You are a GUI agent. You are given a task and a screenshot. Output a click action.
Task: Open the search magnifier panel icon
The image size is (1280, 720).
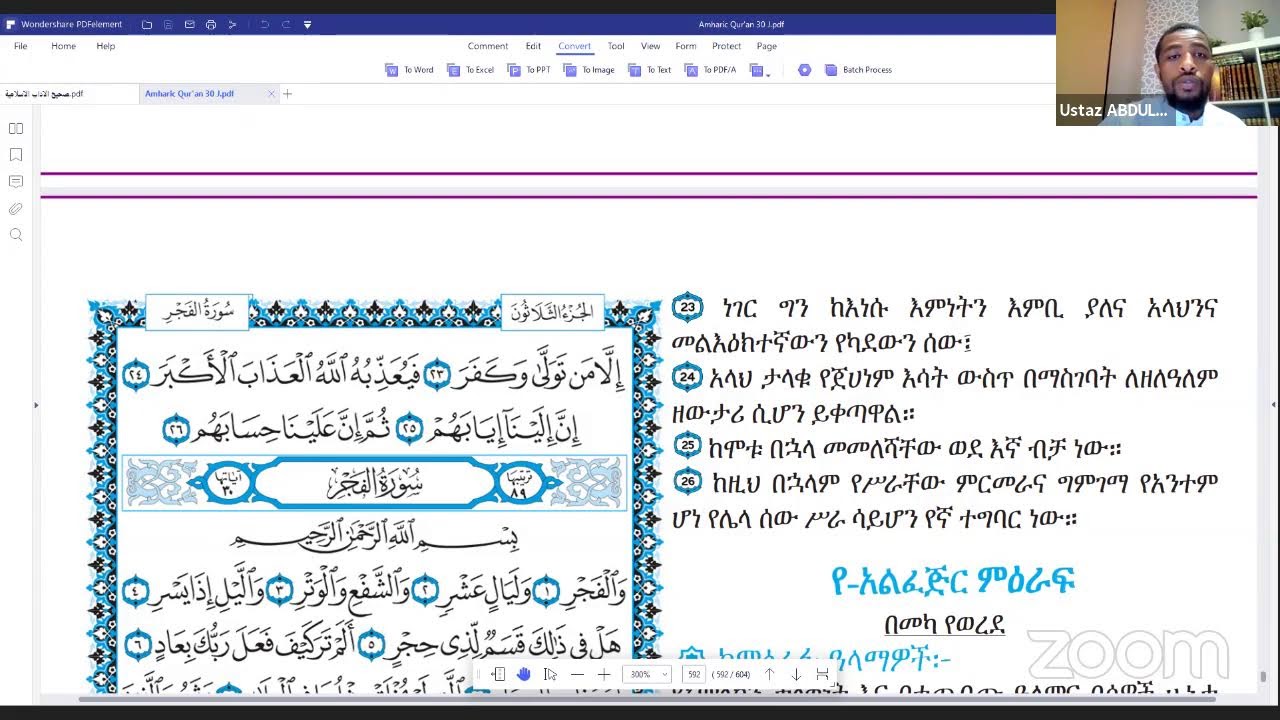(16, 235)
